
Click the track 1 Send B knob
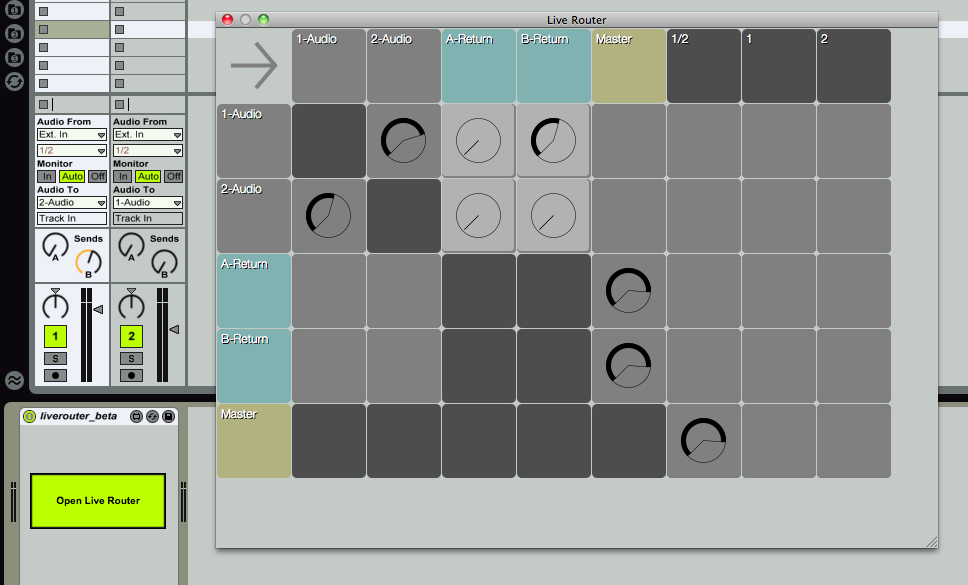[88, 263]
